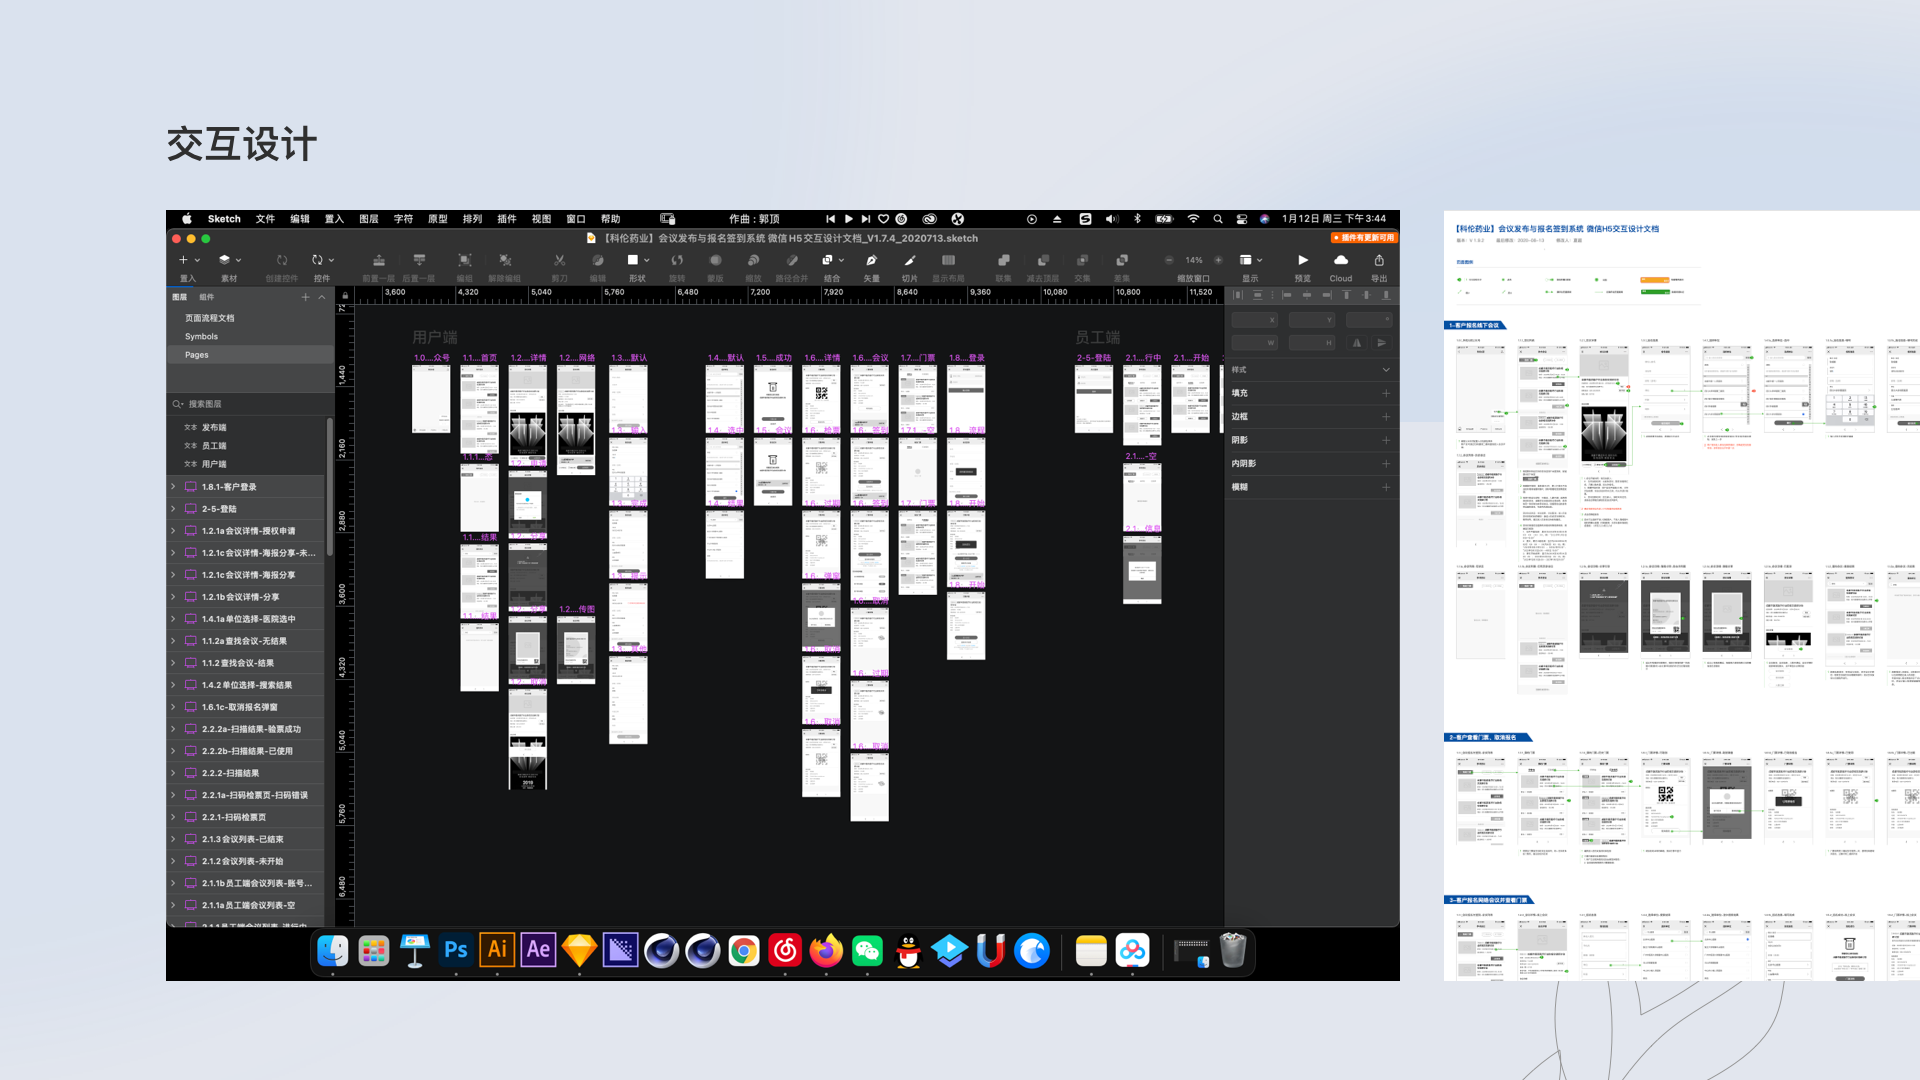This screenshot has width=1920, height=1080.
Task: Zoom out with the minus button
Action: click(x=1169, y=260)
